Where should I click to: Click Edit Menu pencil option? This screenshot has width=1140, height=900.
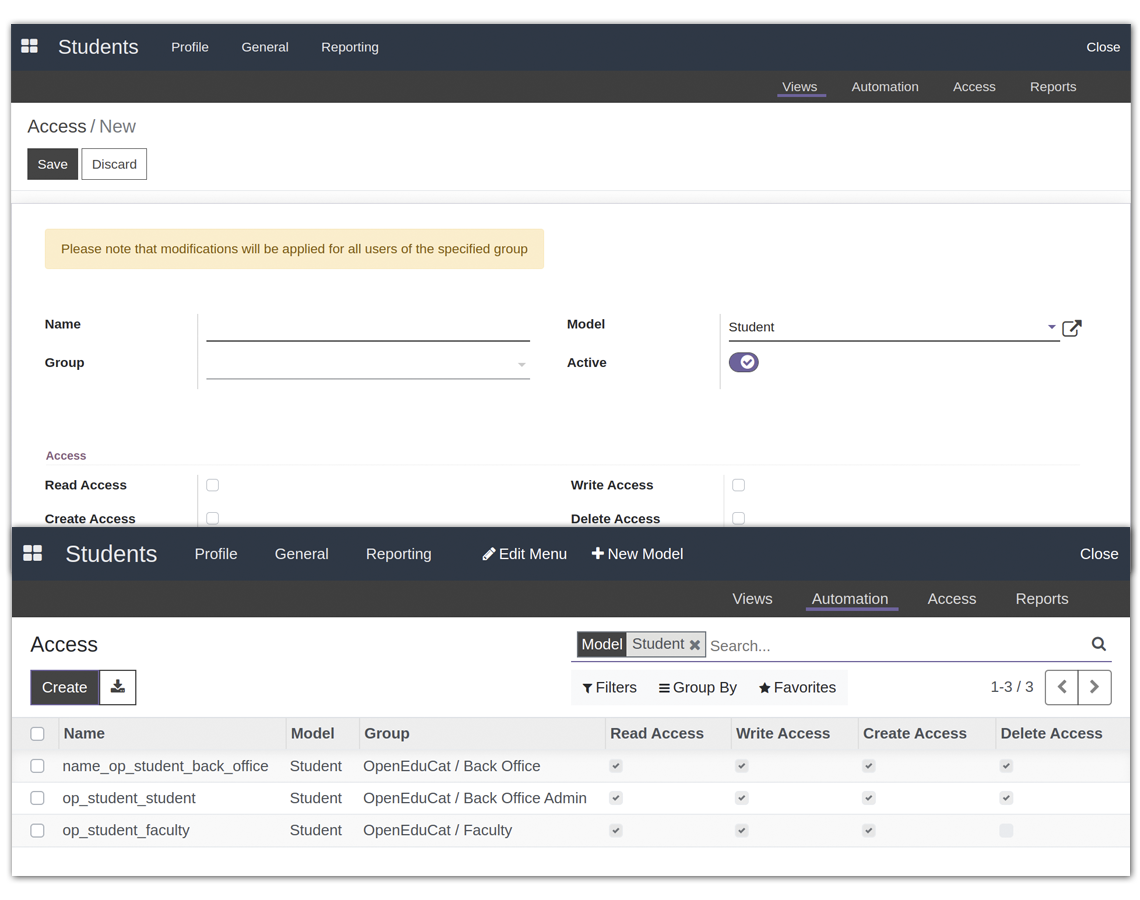[x=524, y=554]
